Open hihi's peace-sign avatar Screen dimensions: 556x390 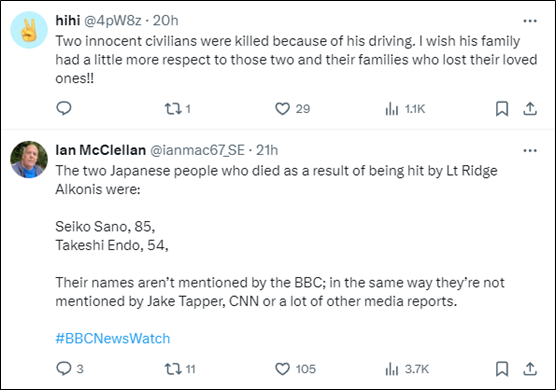(29, 30)
